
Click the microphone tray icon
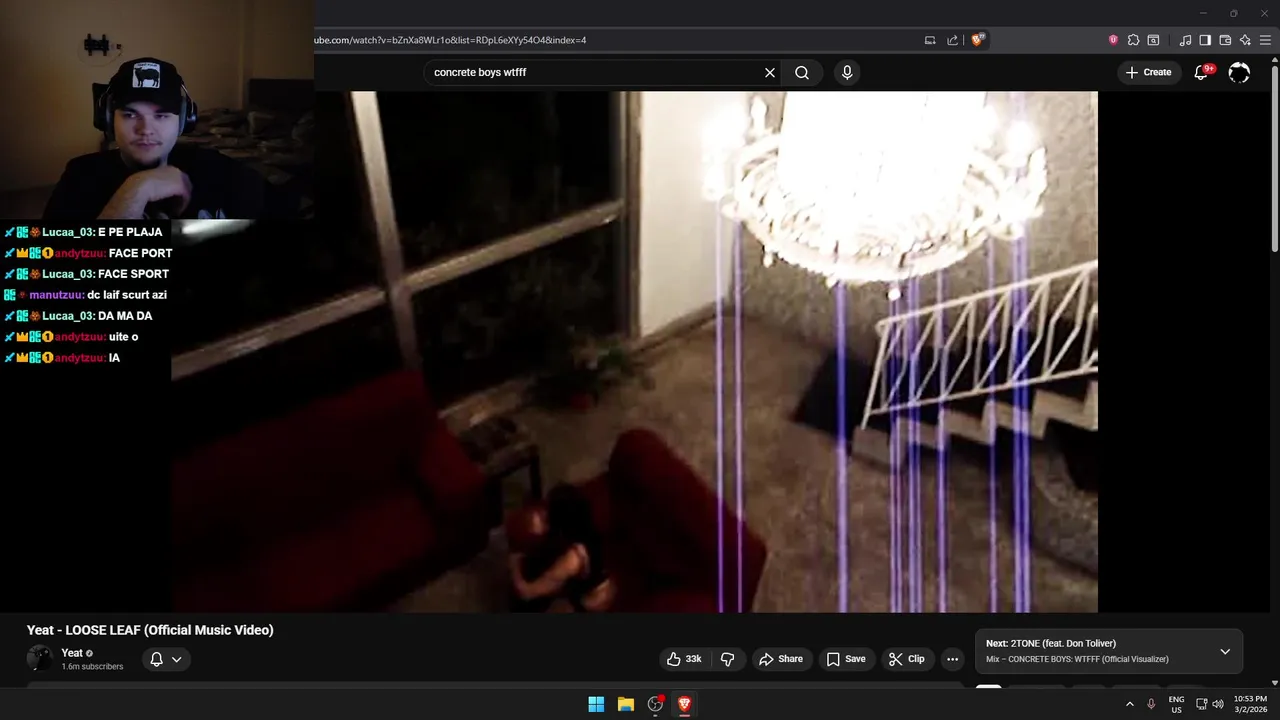tap(1151, 704)
